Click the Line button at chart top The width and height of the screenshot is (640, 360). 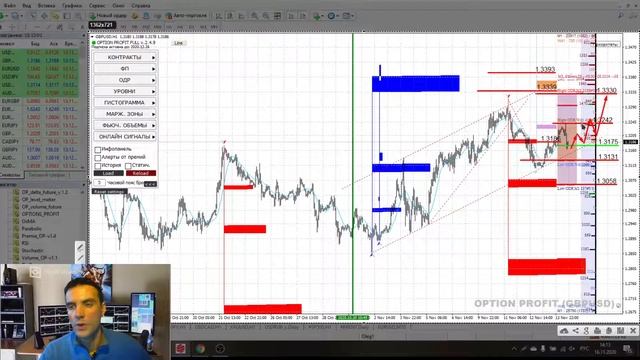[178, 43]
